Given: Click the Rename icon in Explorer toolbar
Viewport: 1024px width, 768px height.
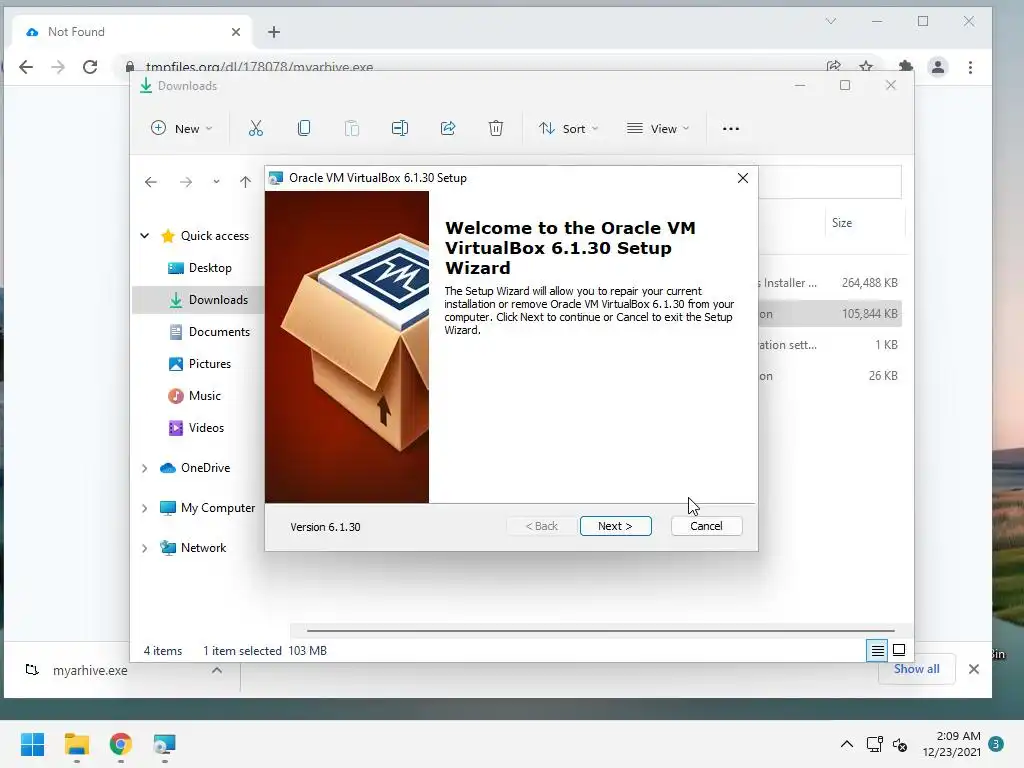Looking at the screenshot, I should [x=400, y=129].
